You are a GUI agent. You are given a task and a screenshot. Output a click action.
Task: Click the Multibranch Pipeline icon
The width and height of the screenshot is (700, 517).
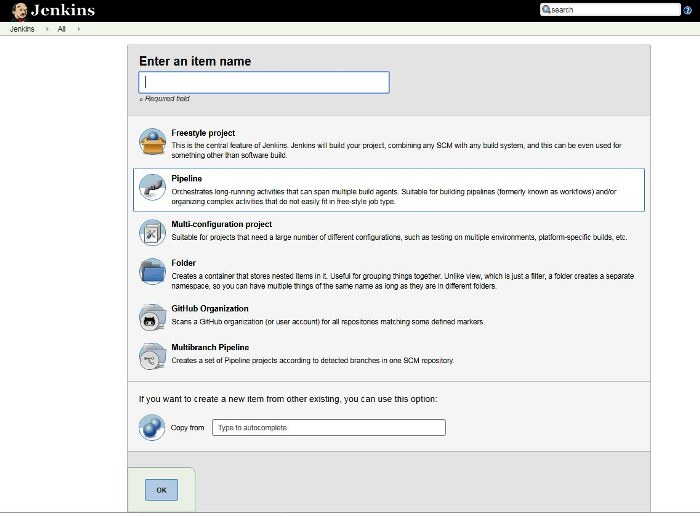[x=152, y=356]
